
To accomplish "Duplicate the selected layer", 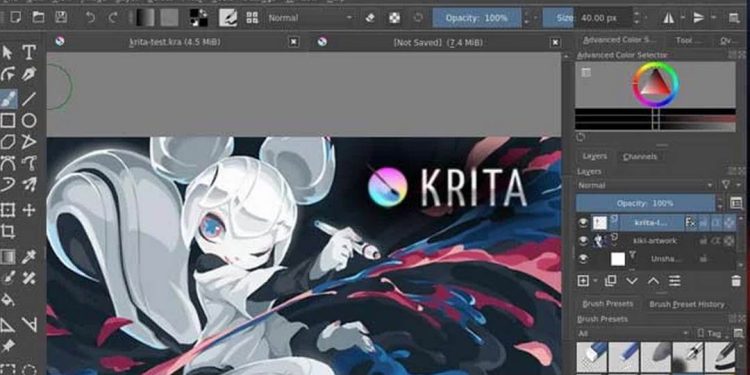I will coord(610,281).
